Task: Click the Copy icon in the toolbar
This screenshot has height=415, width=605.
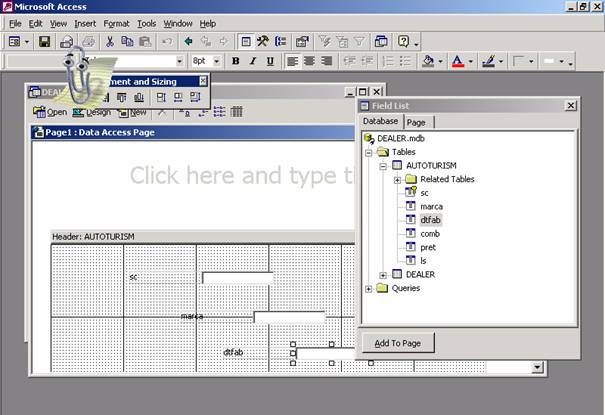Action: point(127,42)
